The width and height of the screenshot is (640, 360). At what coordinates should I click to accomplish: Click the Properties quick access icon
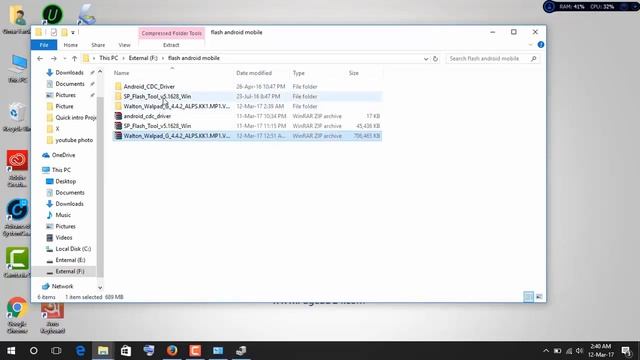point(53,32)
